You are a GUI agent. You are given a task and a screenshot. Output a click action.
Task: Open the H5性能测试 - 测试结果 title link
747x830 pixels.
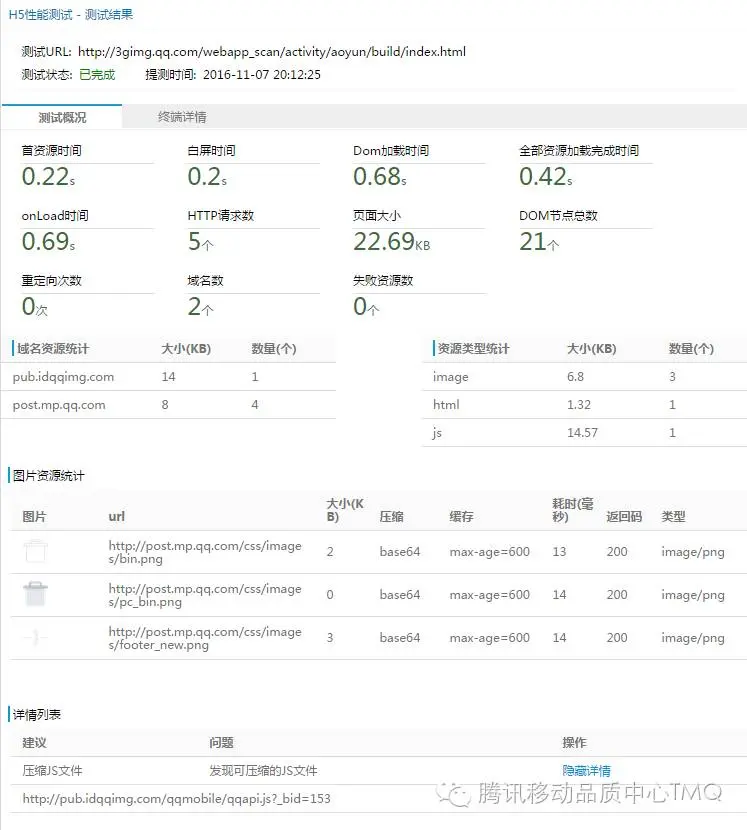(x=70, y=15)
